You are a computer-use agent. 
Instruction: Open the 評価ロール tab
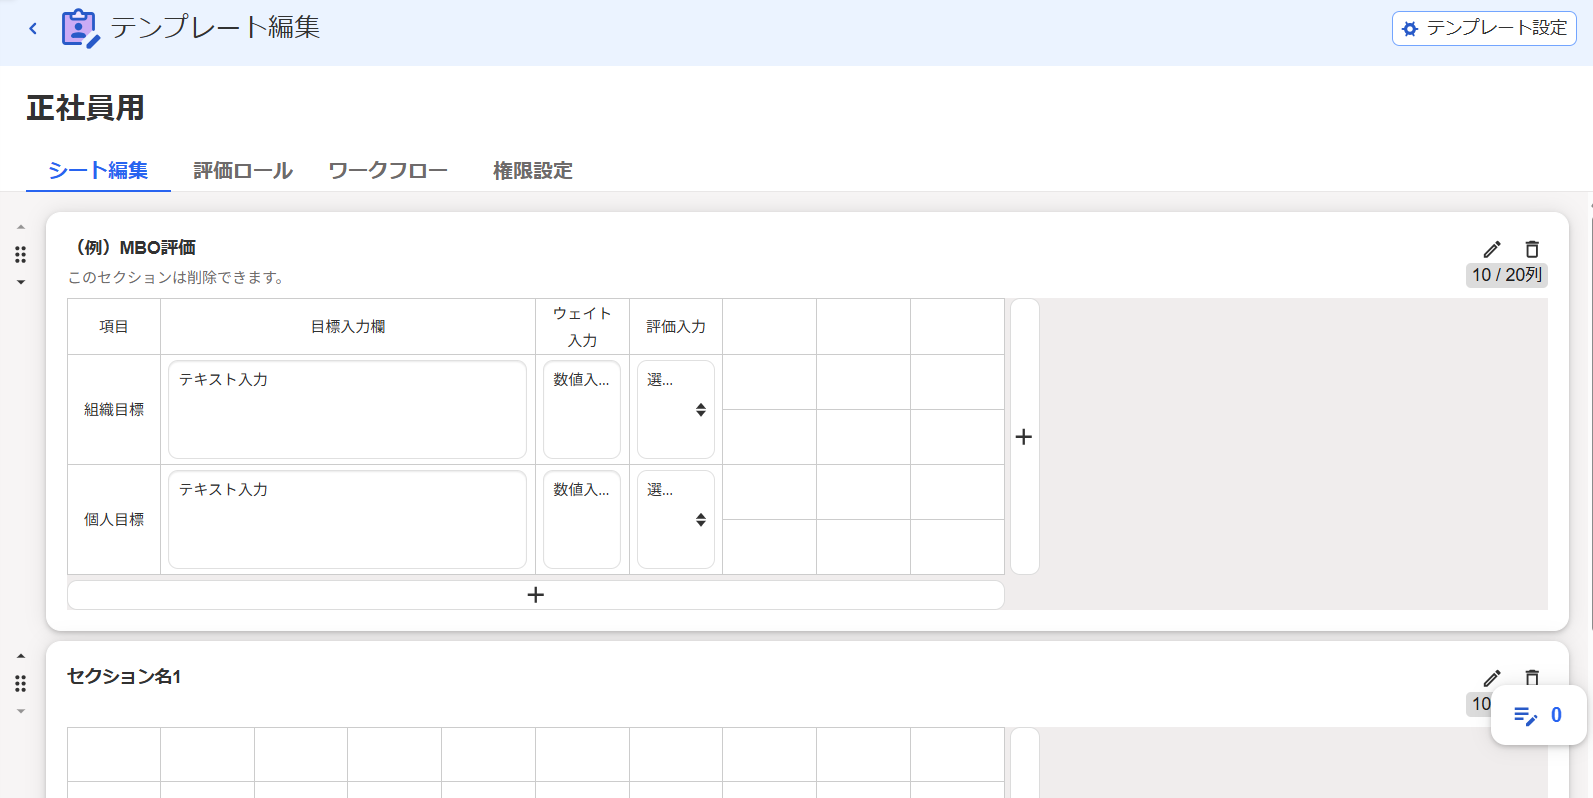(x=243, y=170)
